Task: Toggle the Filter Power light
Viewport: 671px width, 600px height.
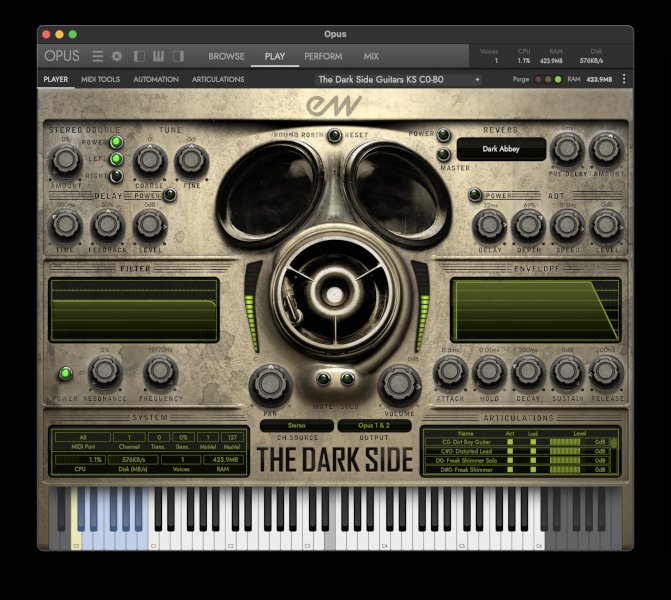Action: (x=65, y=374)
